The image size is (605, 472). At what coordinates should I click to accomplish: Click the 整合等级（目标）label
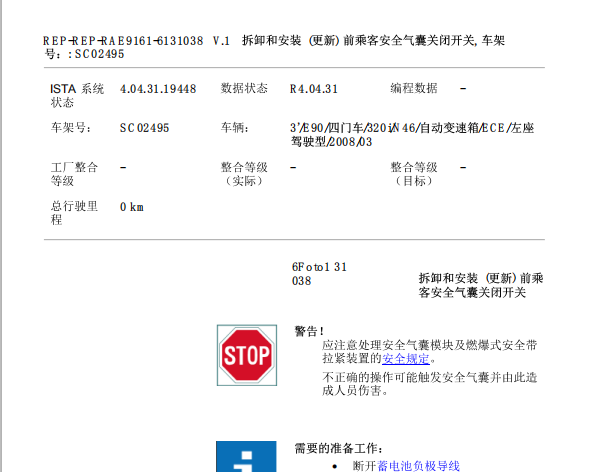pos(414,174)
